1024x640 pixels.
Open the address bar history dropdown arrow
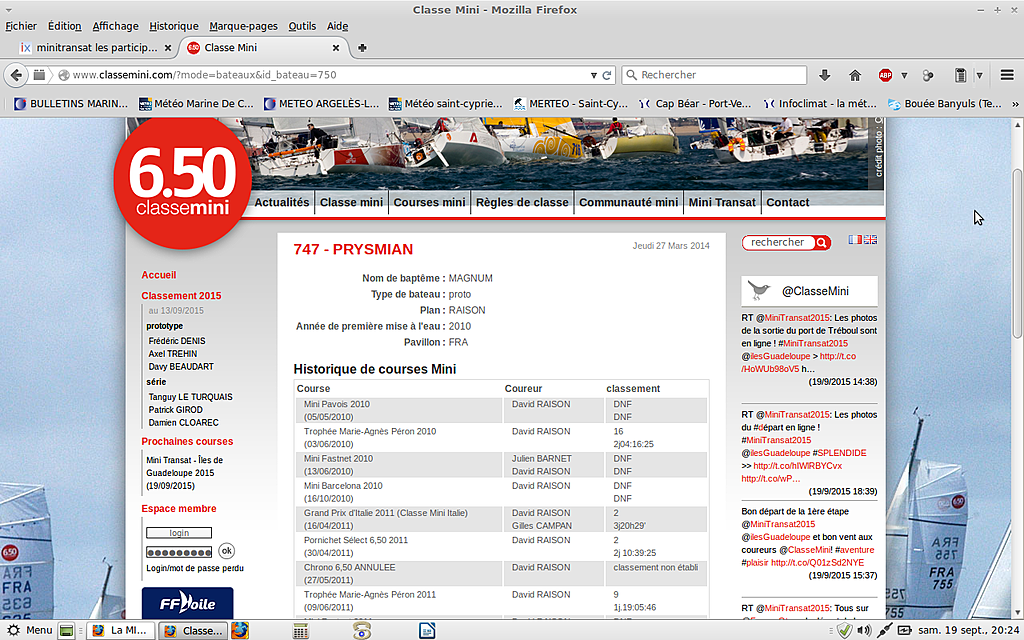pyautogui.click(x=594, y=75)
